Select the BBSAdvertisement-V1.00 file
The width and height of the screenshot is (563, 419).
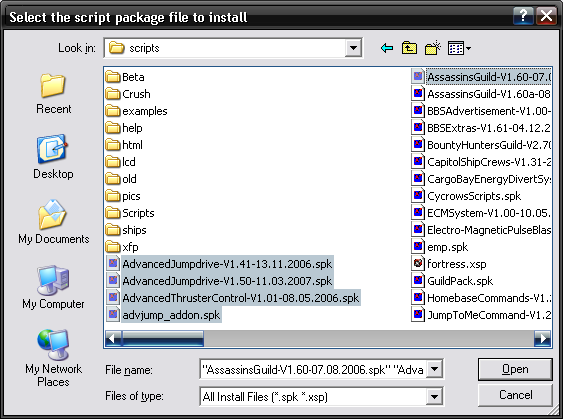pyautogui.click(x=481, y=111)
